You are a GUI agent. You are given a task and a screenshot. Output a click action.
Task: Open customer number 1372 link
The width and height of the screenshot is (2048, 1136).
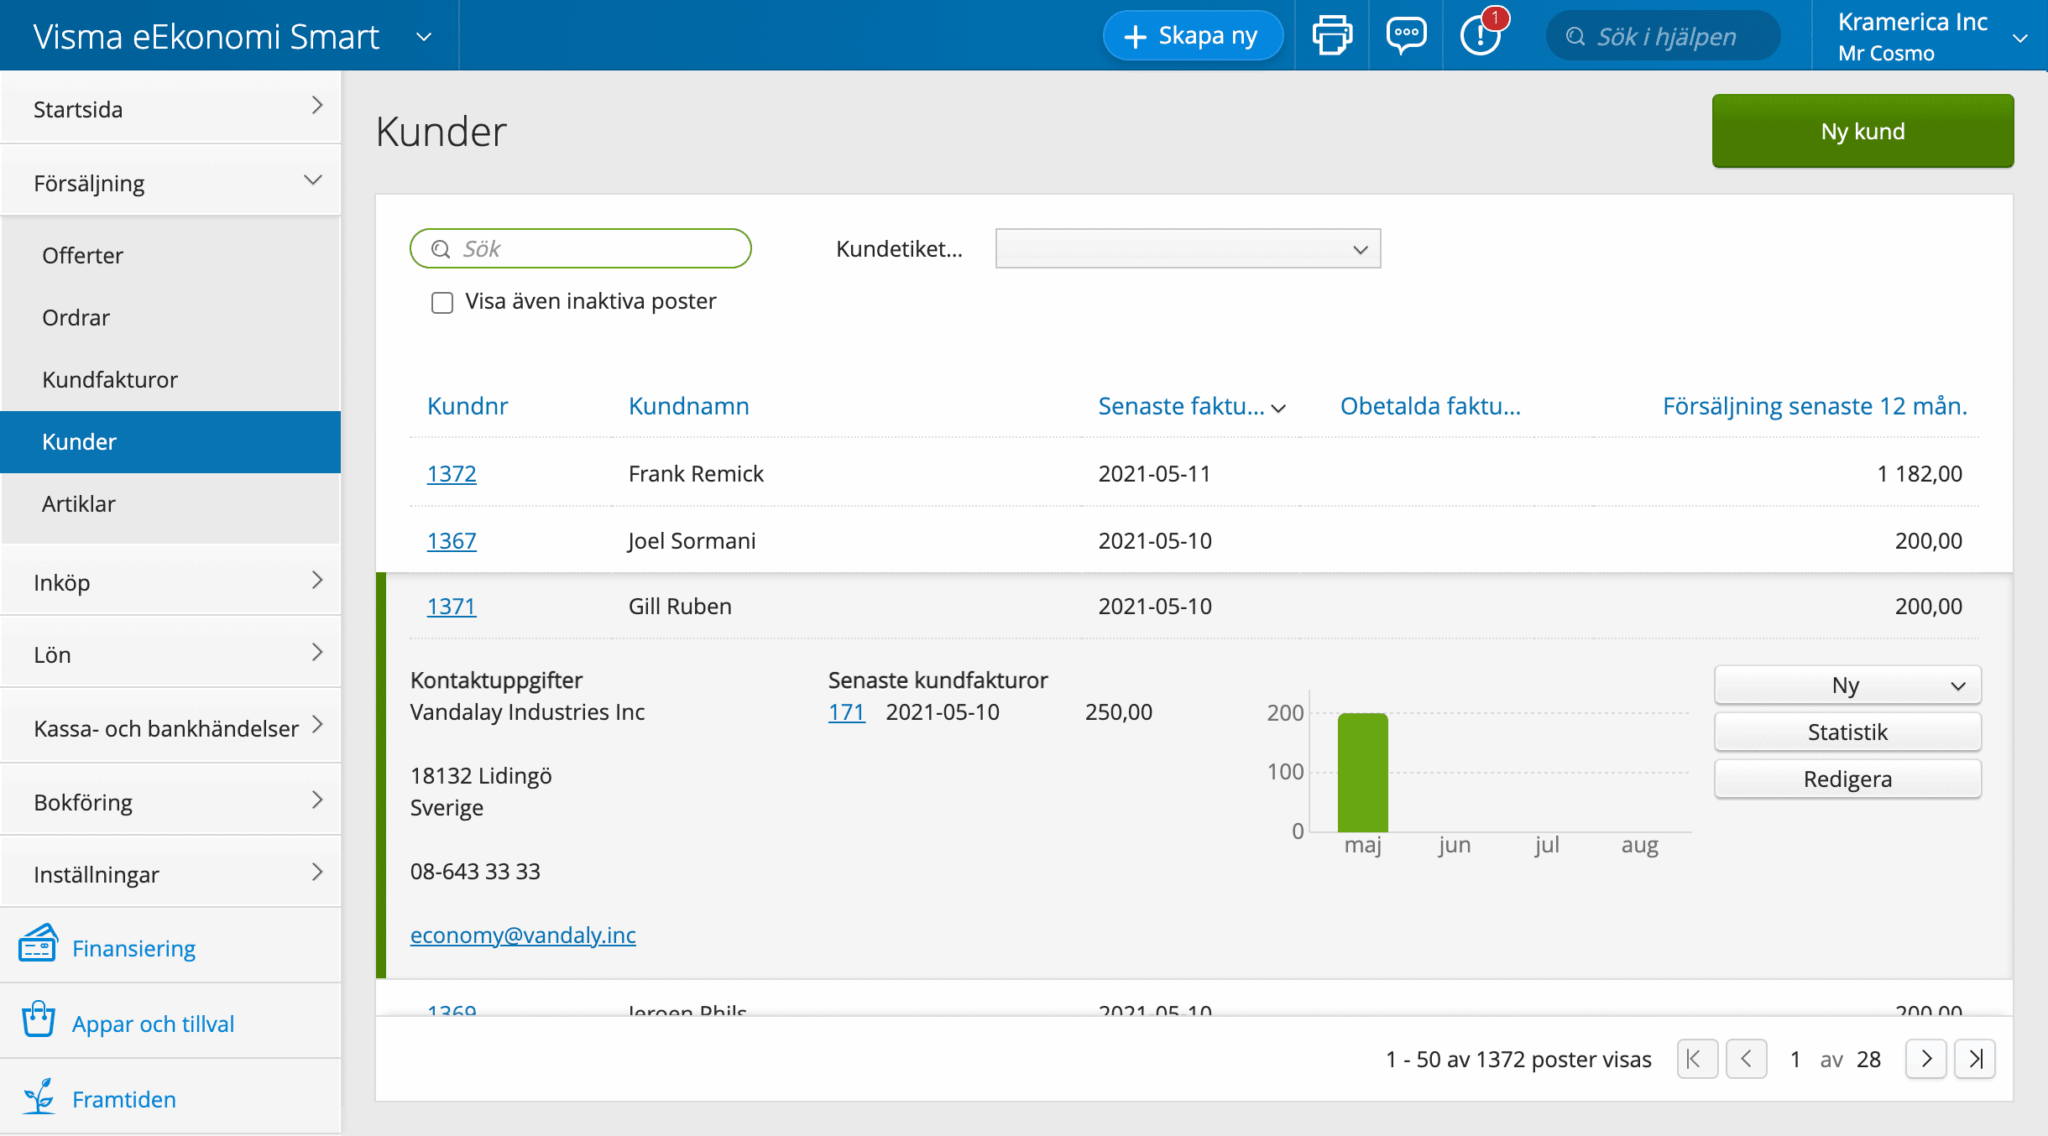click(x=451, y=474)
